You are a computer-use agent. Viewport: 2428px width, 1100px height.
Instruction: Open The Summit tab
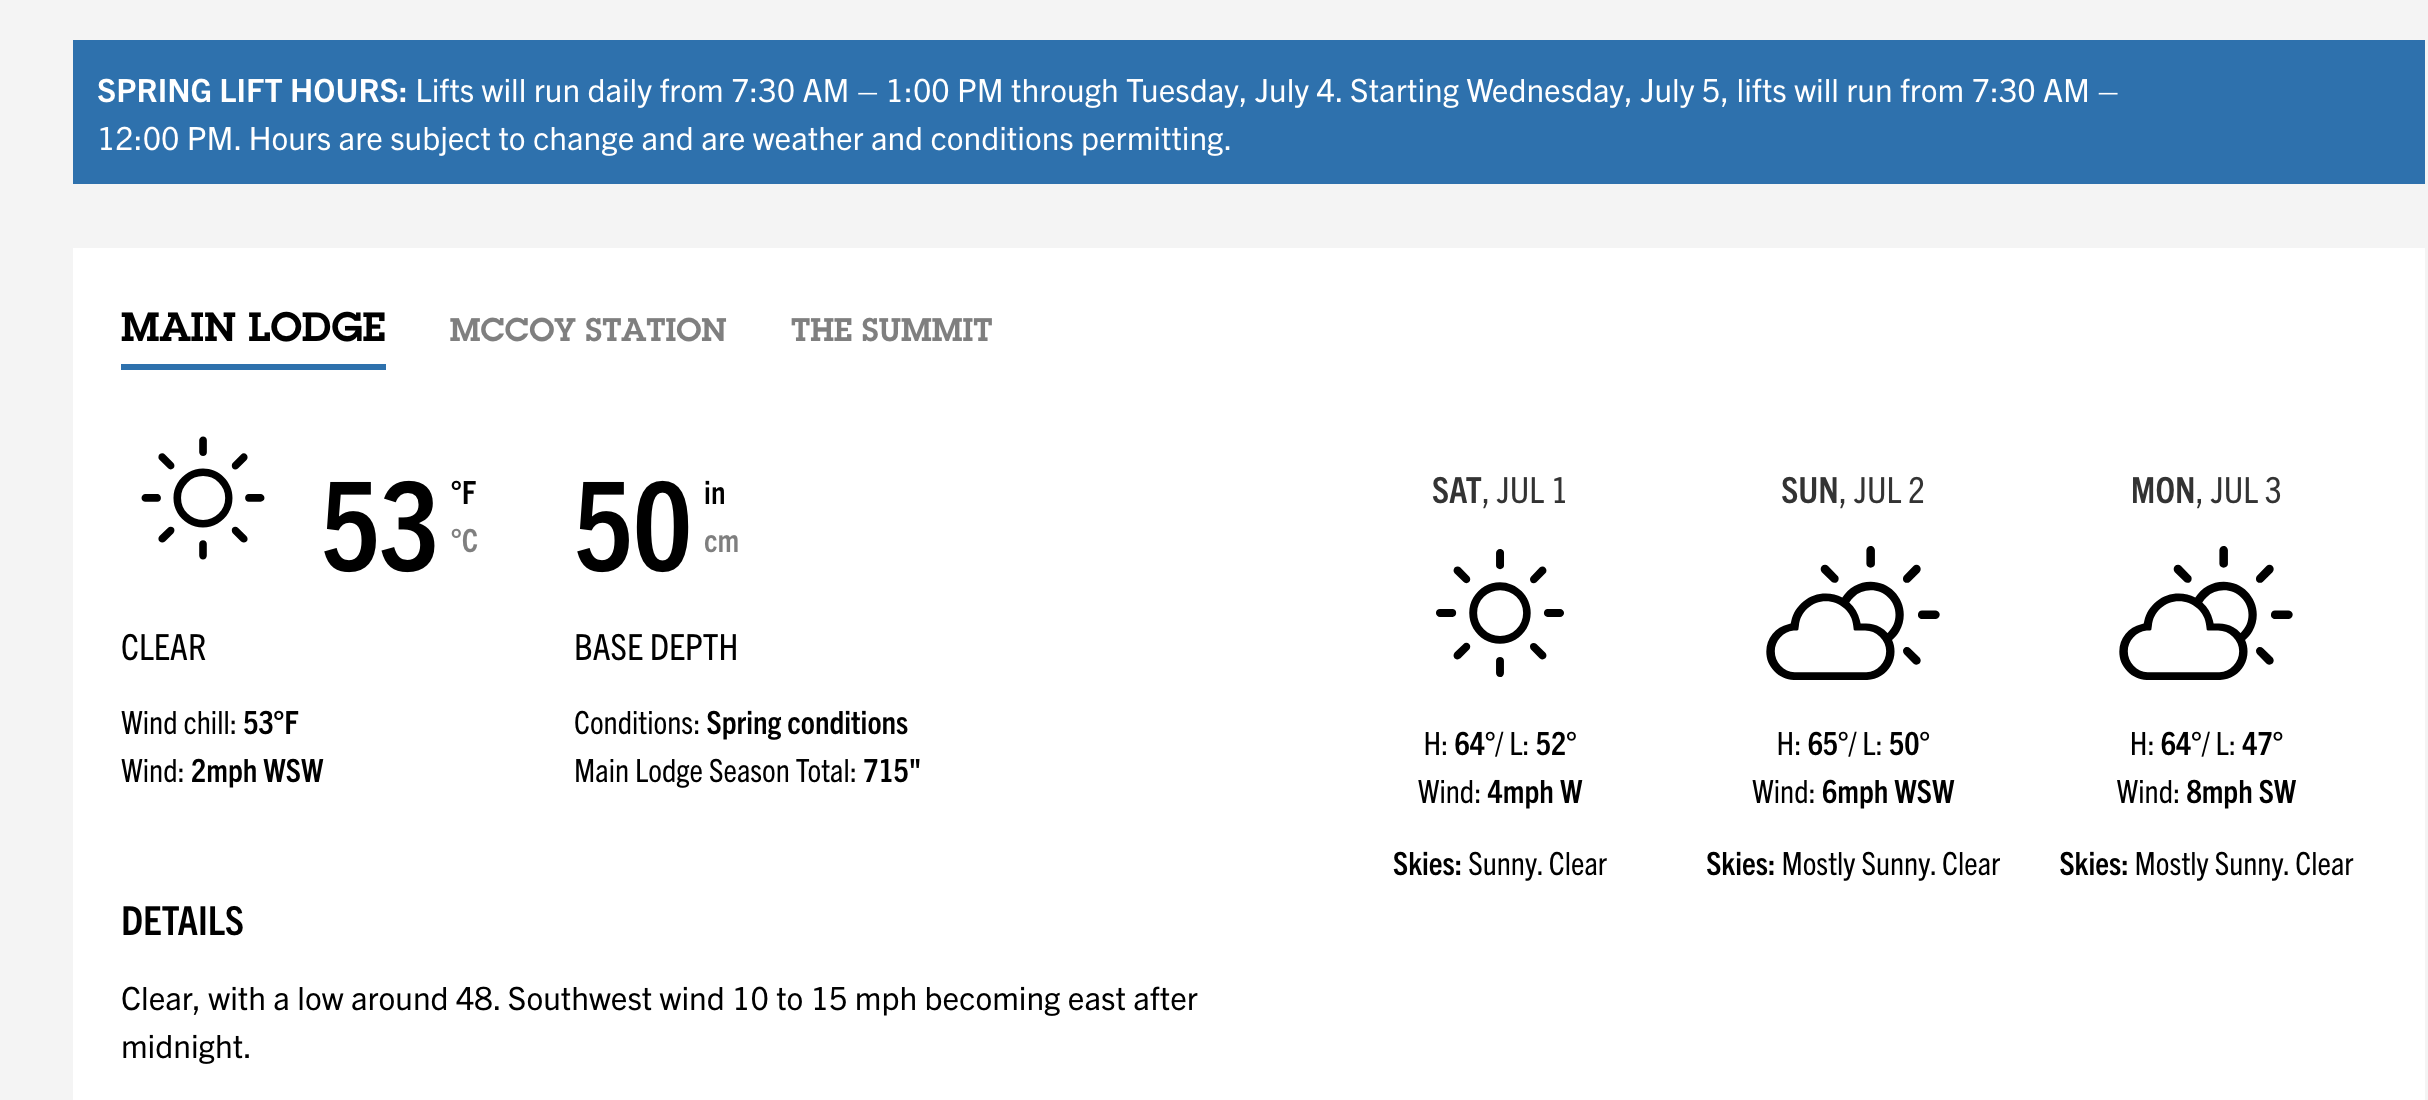tap(891, 330)
